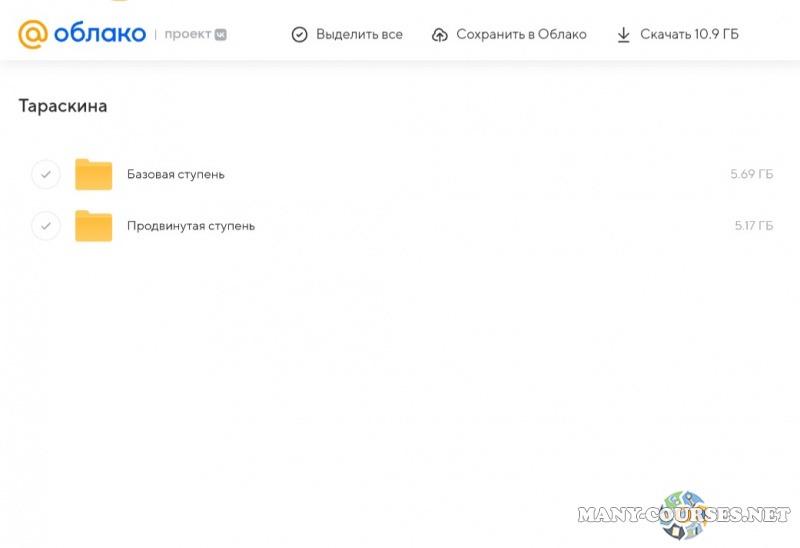Click the 5.17 ГБ size value

[x=753, y=226]
